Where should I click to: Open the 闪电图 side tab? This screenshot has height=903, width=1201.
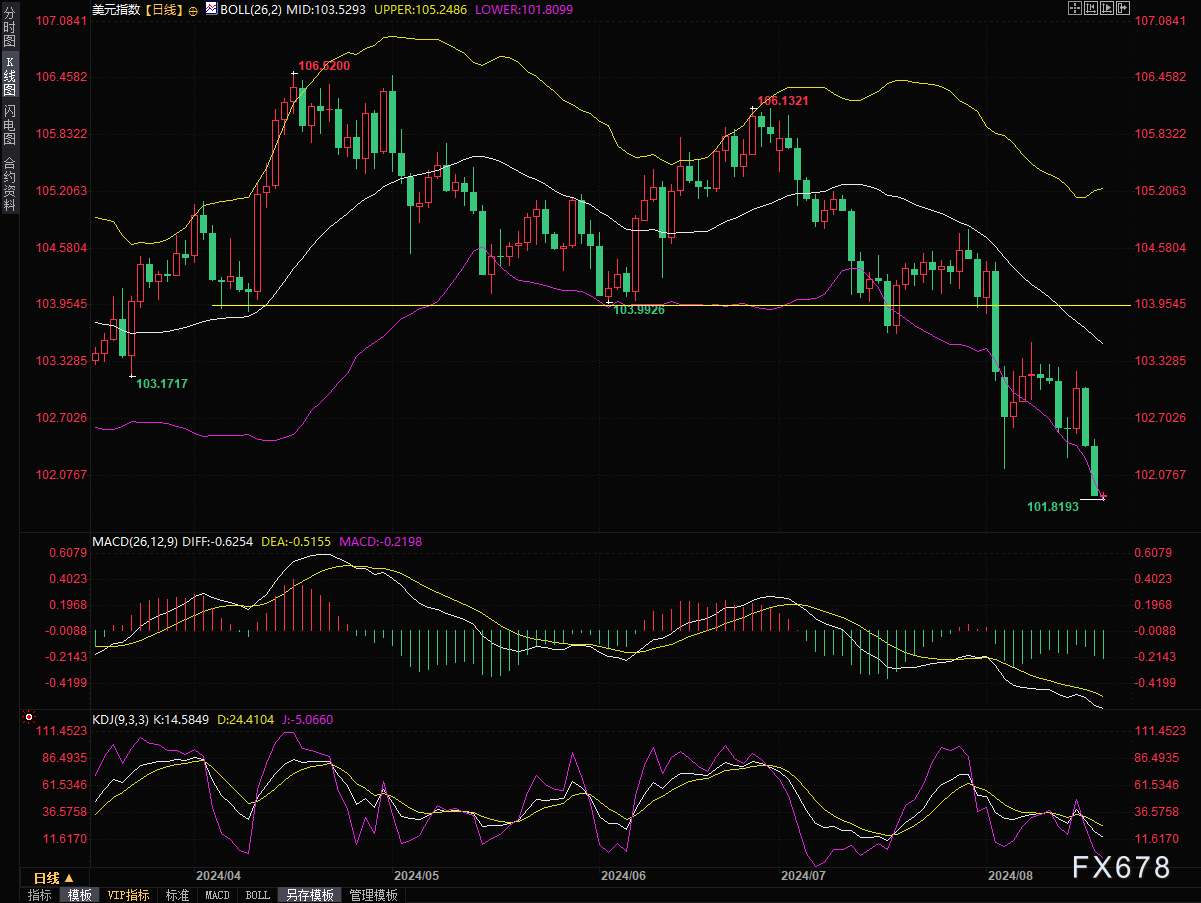10,125
